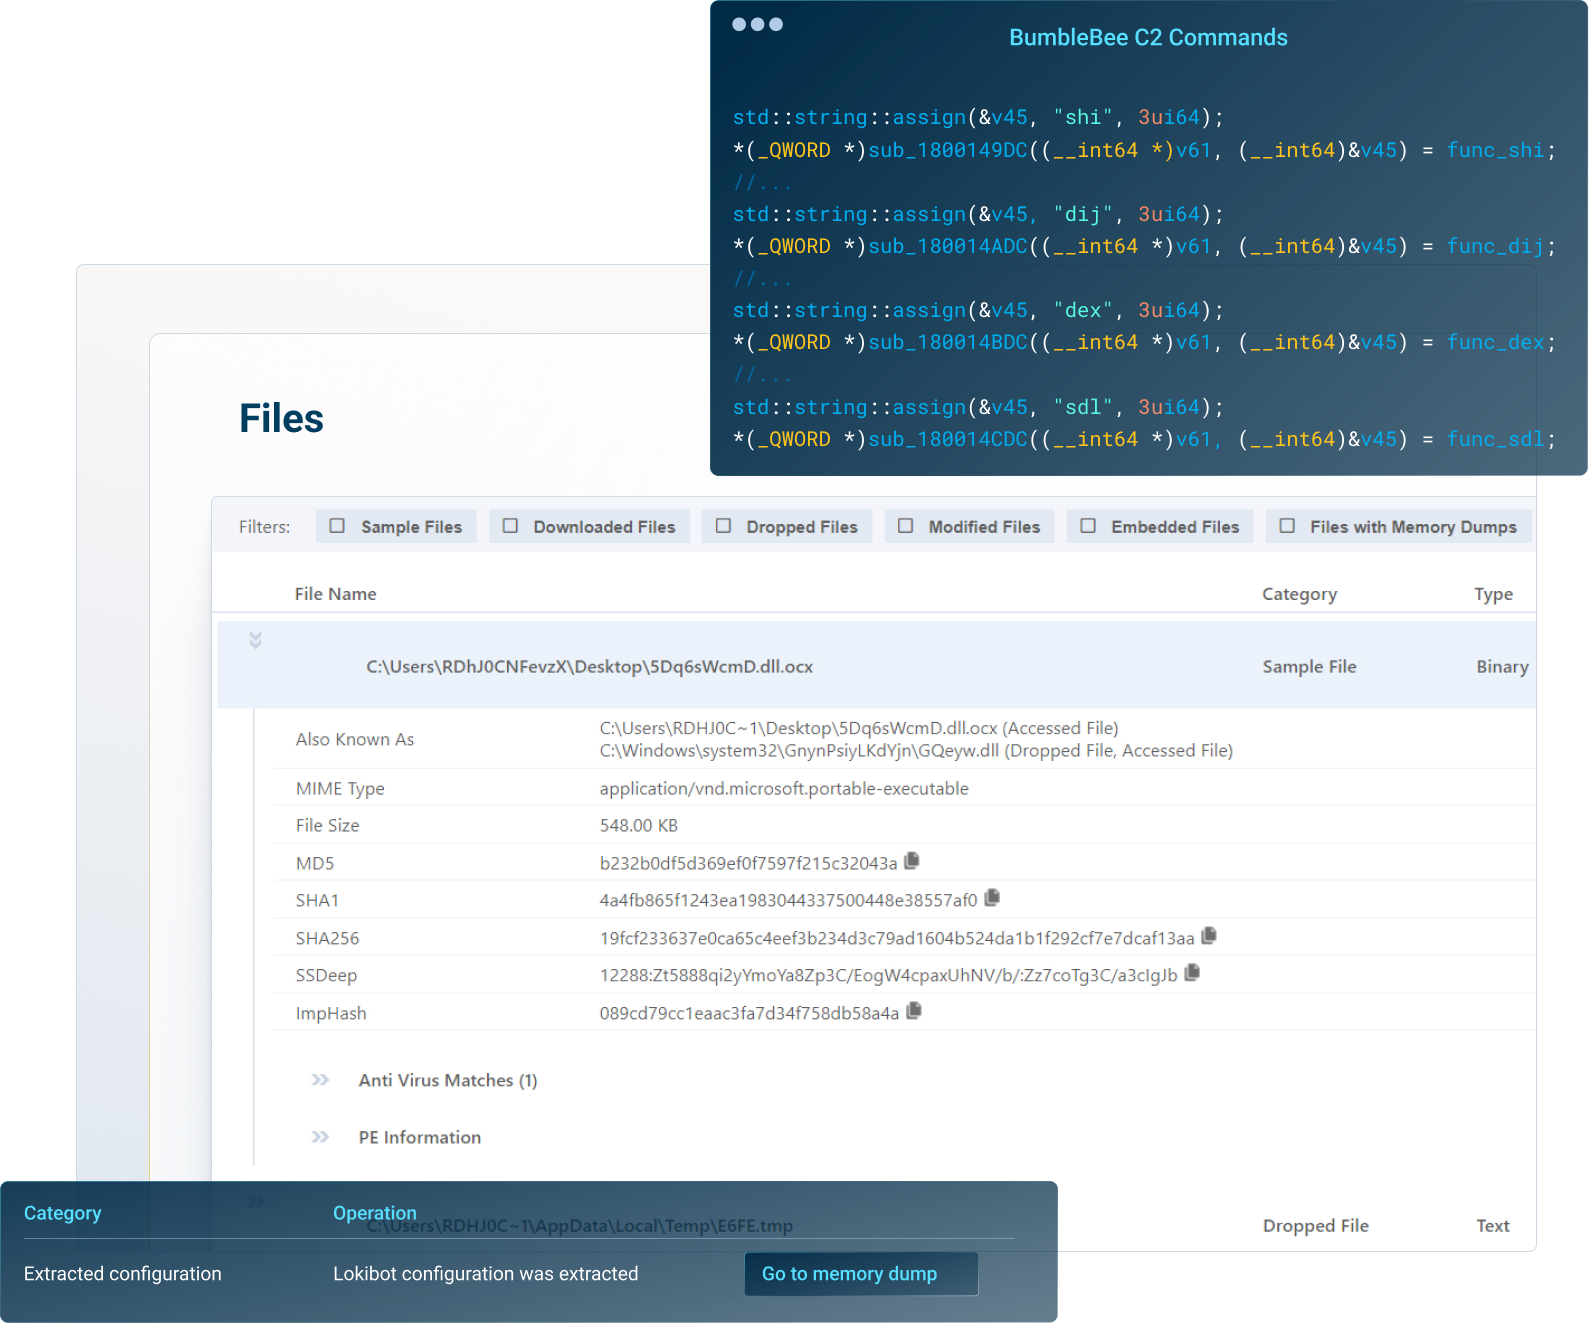Click the File Name column header
1589x1323 pixels.
[336, 594]
